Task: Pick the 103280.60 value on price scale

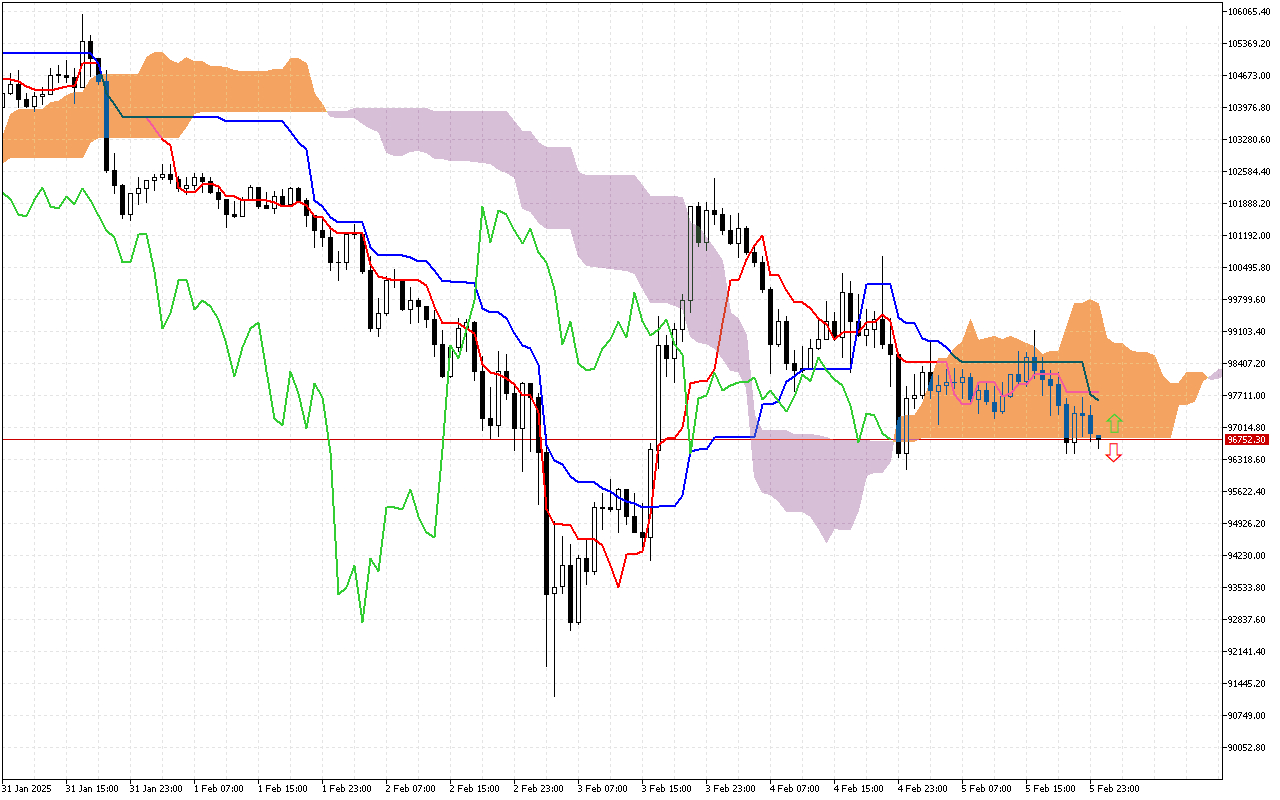Action: pos(1250,140)
